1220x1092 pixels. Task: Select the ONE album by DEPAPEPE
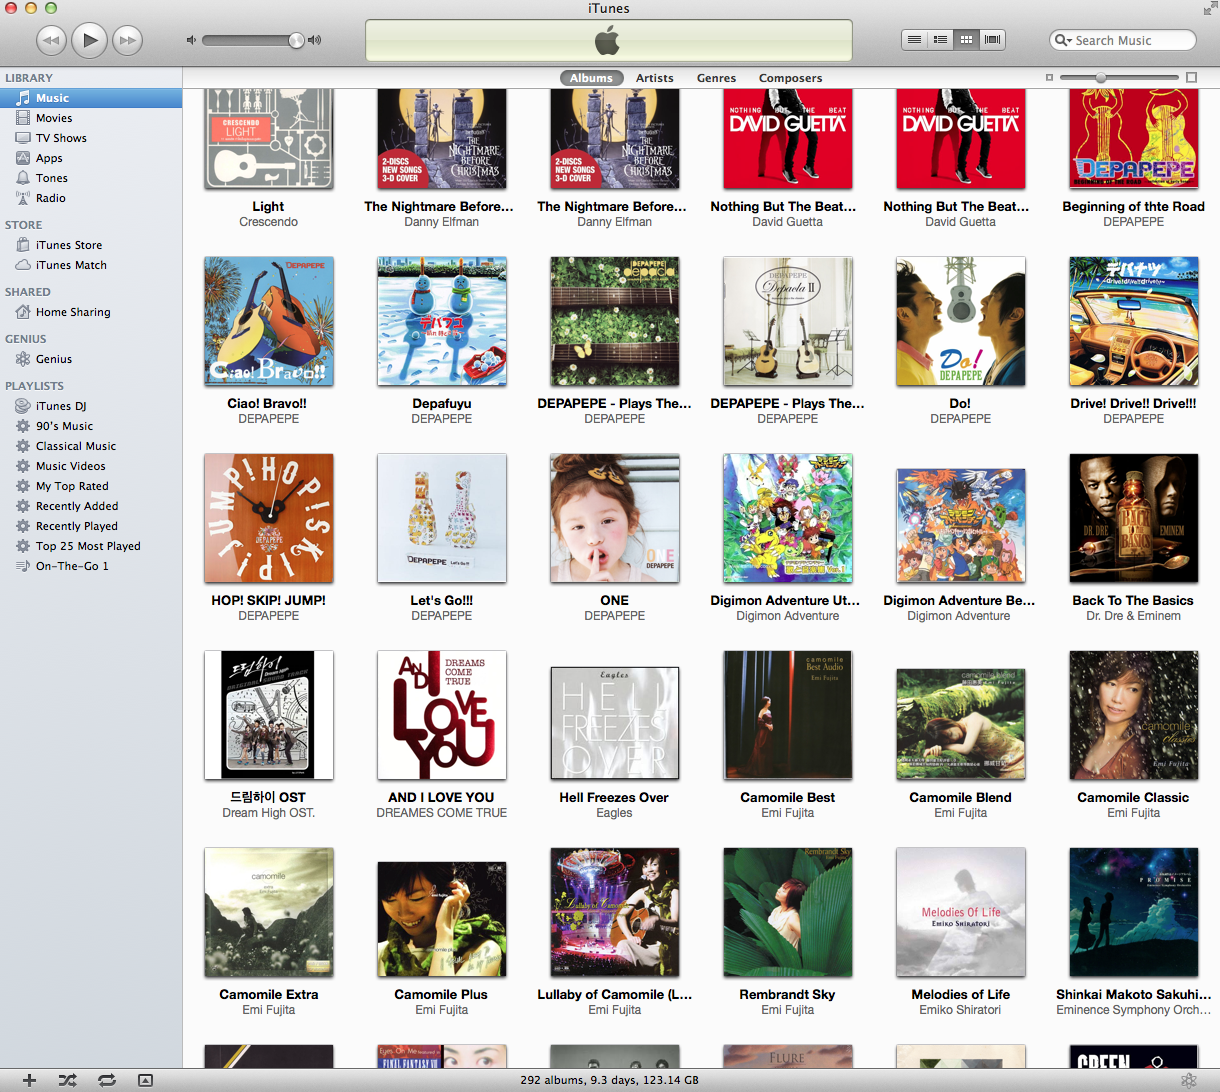614,518
